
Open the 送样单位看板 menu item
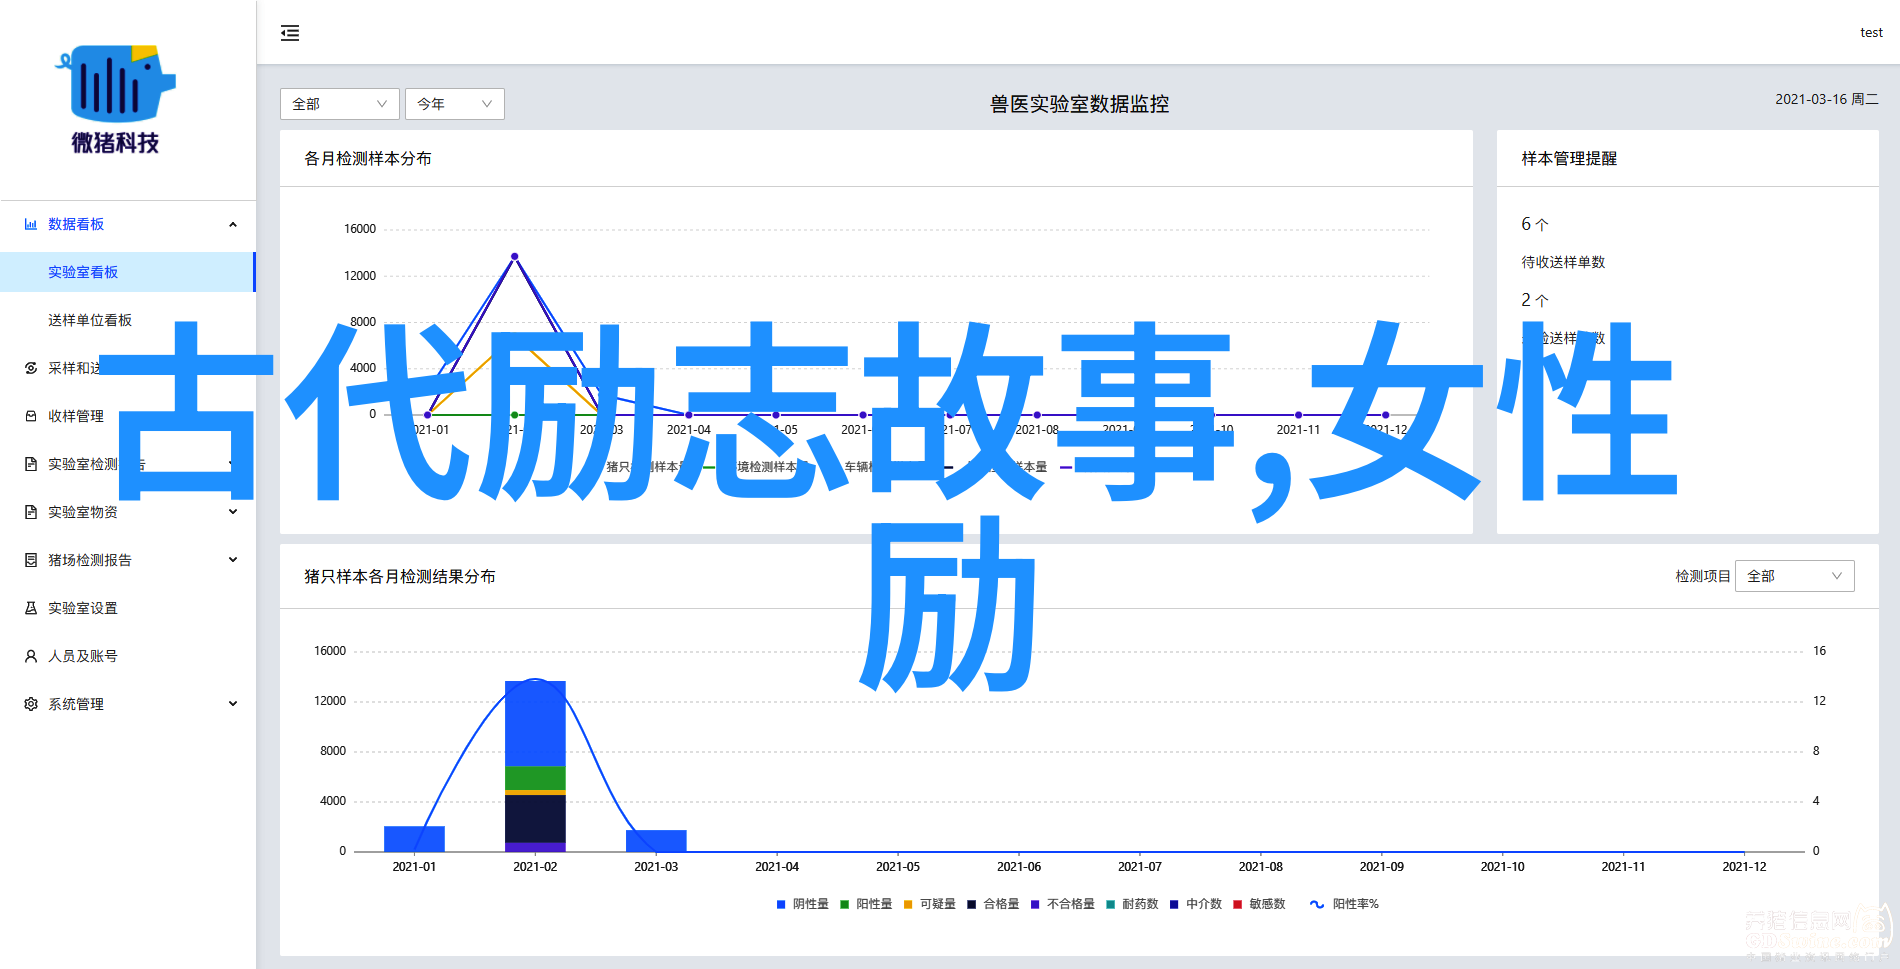coord(127,320)
